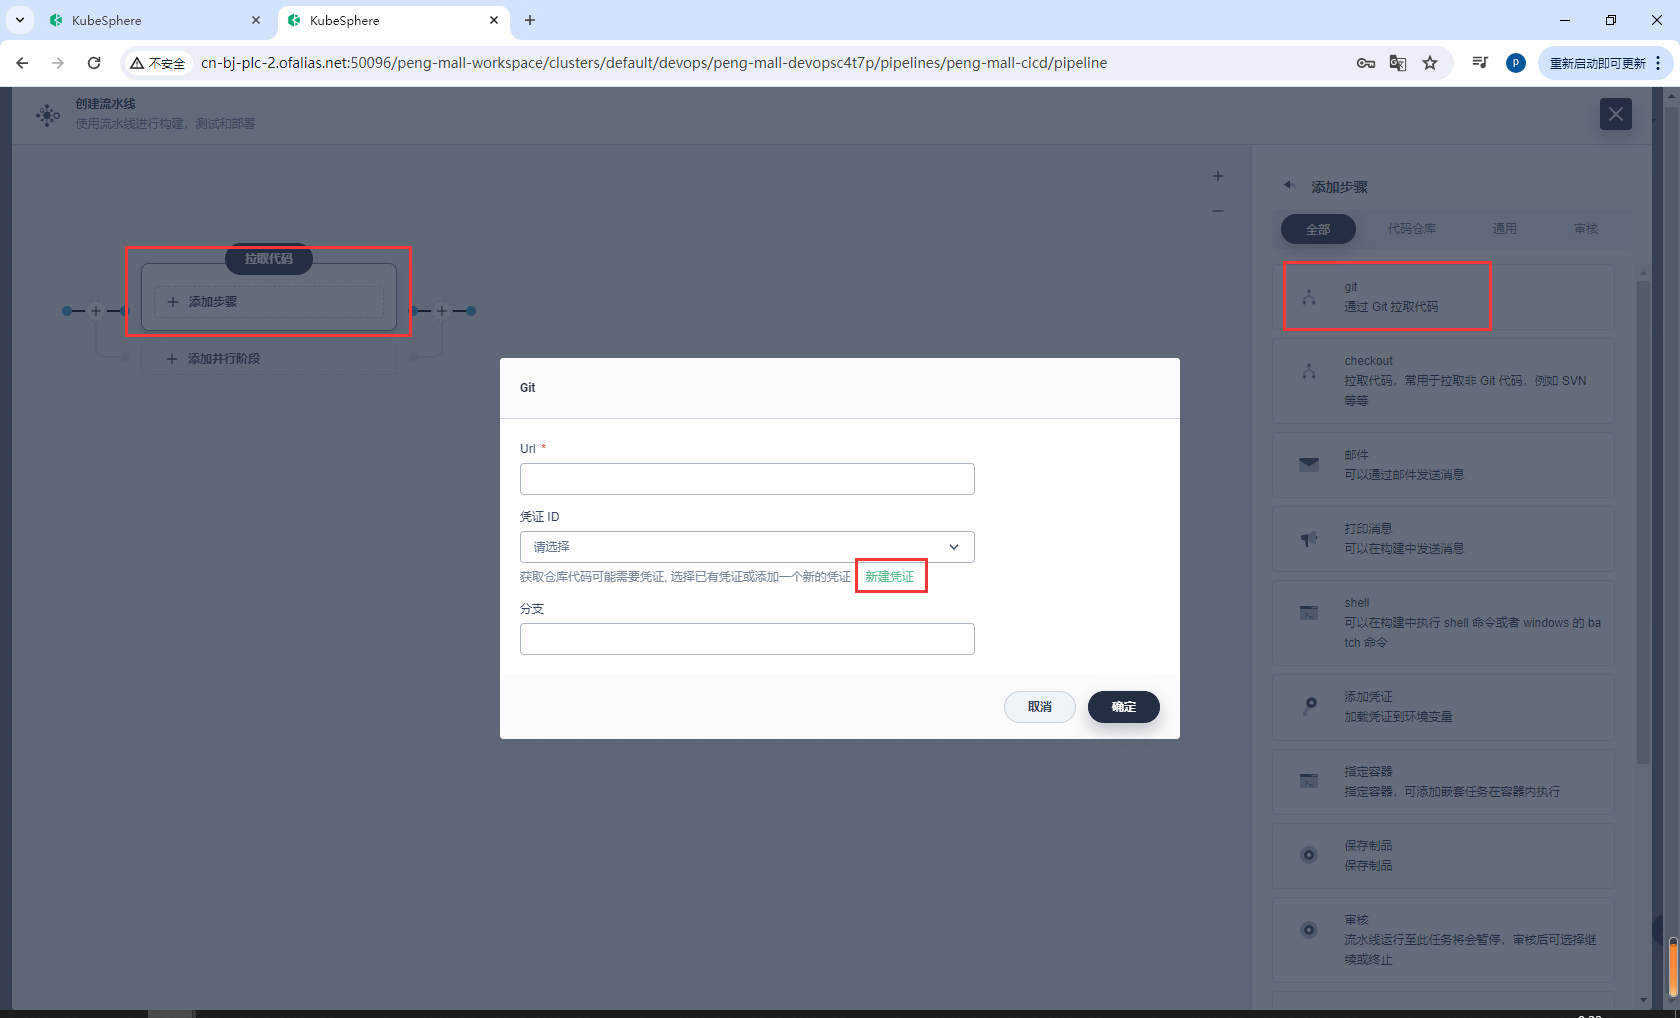Bookmark this page with the star

1430,63
